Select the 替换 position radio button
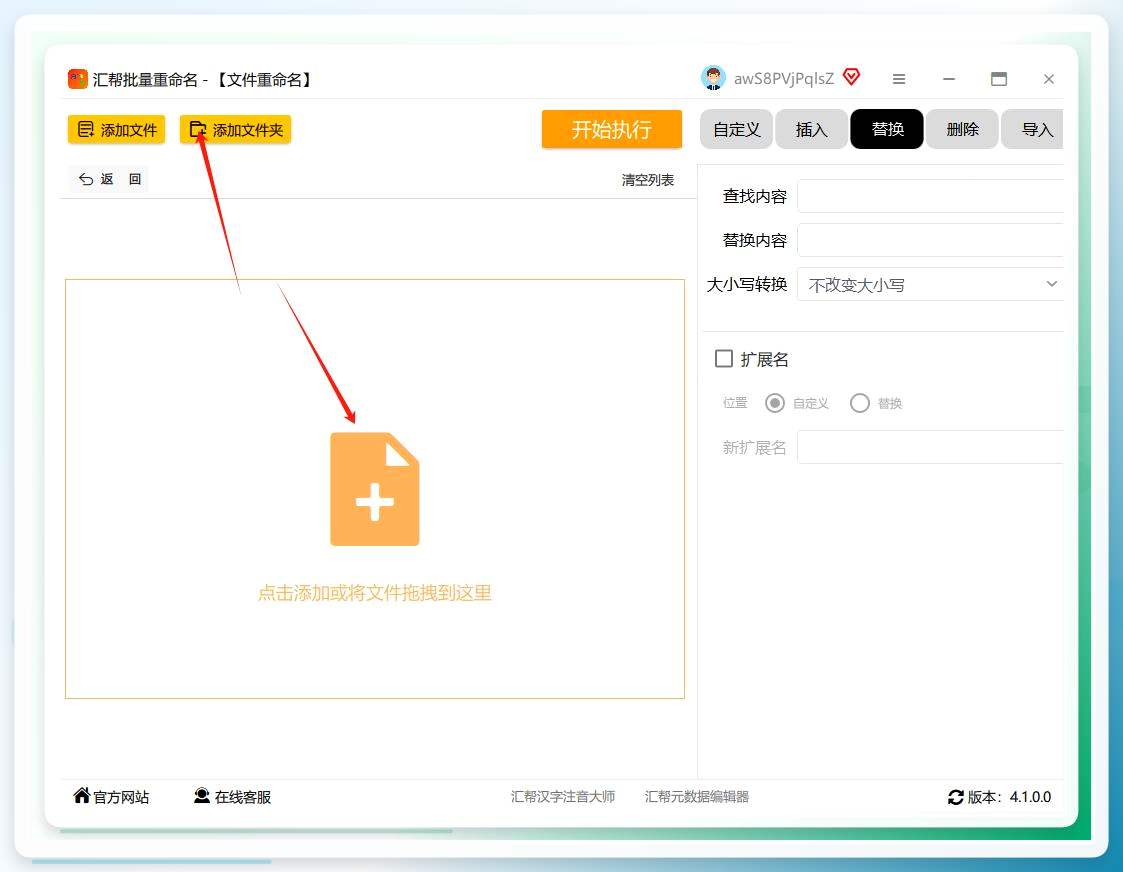 tap(860, 403)
